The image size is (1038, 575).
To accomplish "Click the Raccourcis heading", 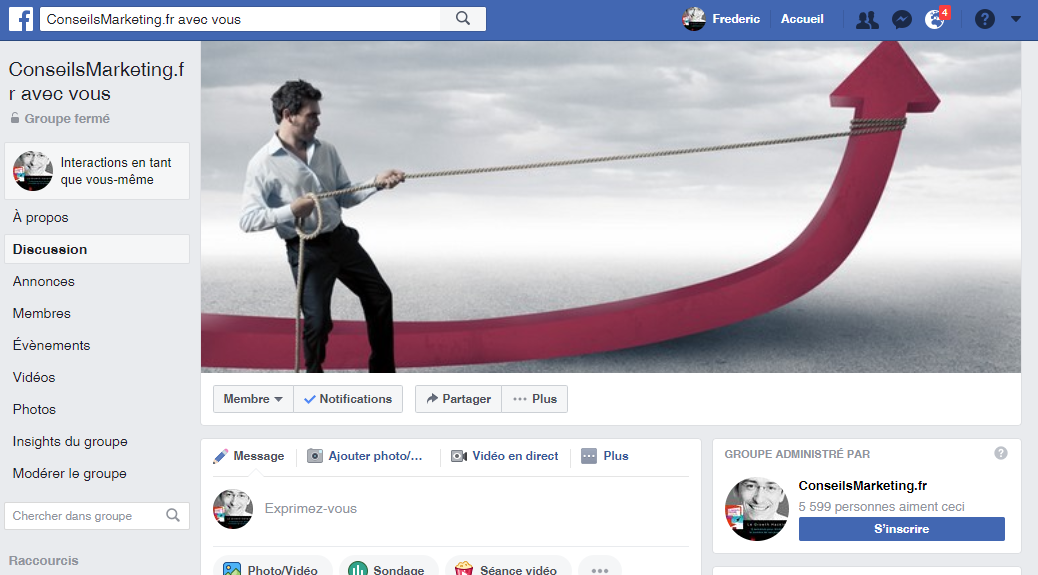I will click(x=44, y=560).
